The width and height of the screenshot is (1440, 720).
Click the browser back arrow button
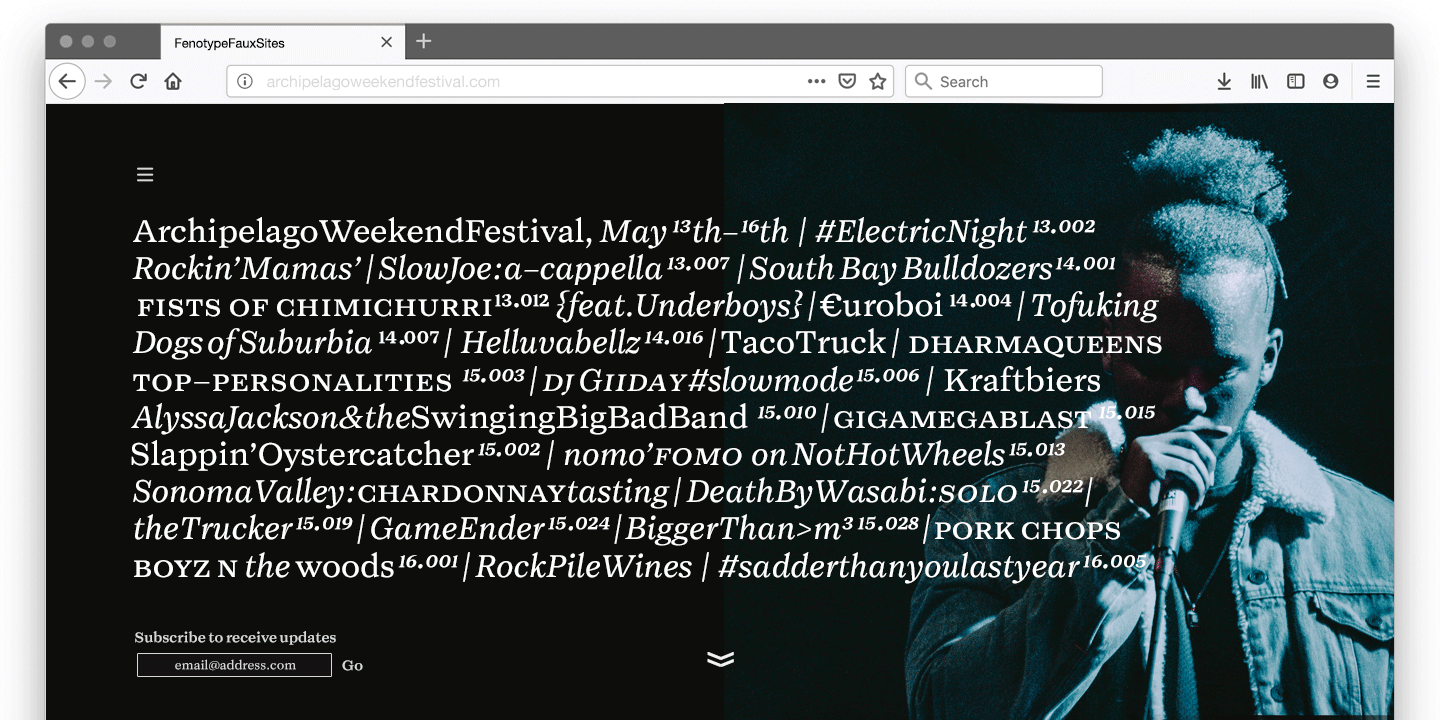pos(67,82)
